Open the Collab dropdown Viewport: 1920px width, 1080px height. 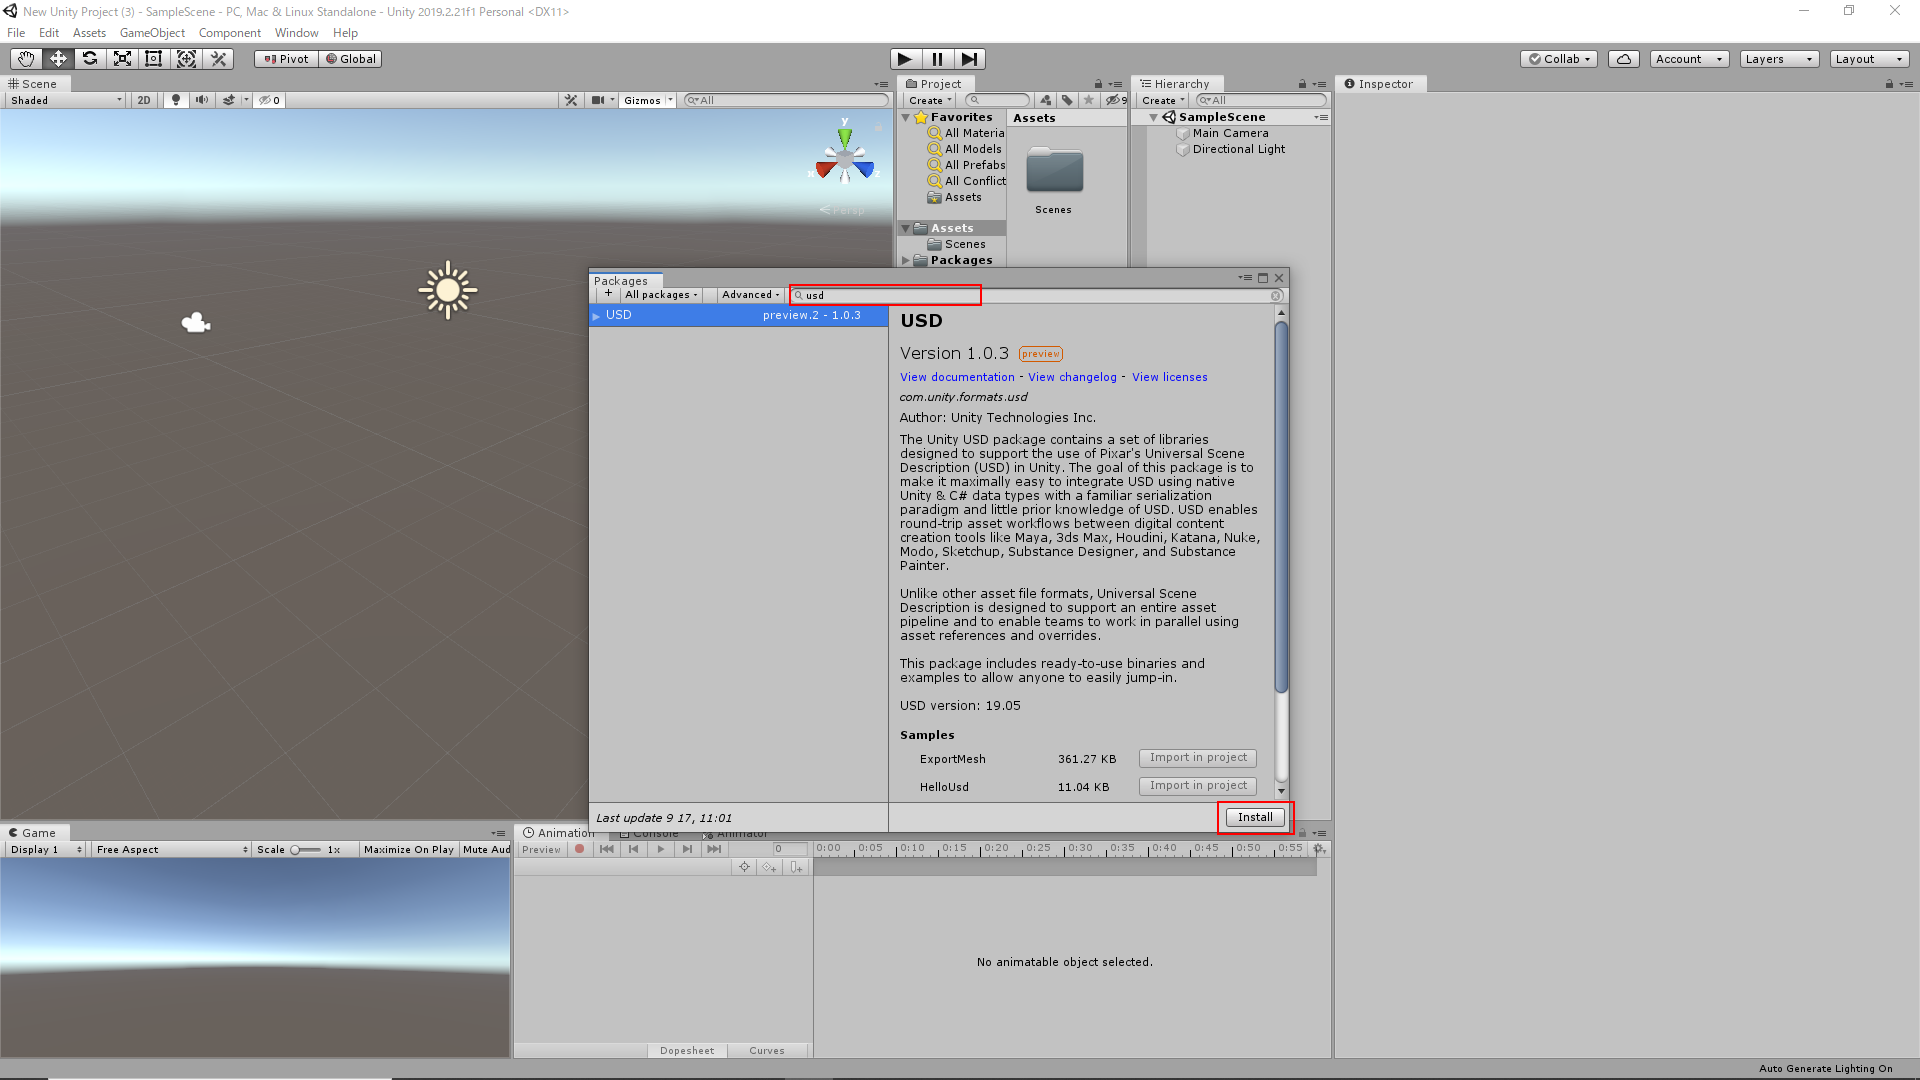click(x=1559, y=59)
